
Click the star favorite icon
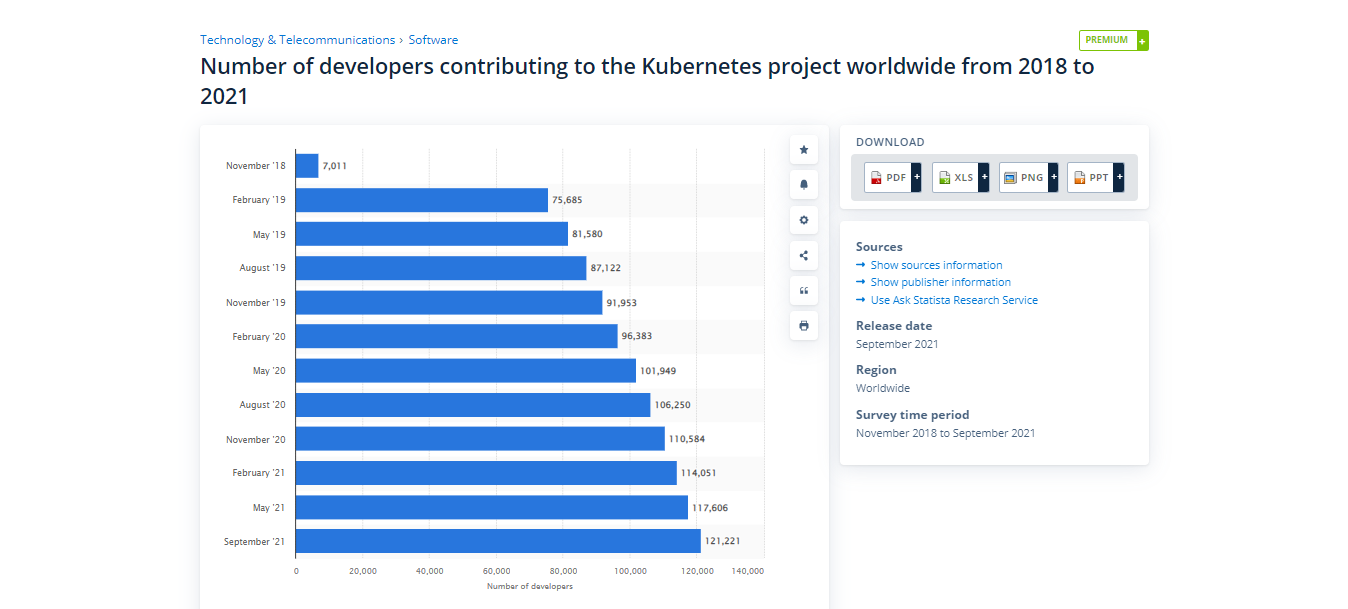(x=803, y=150)
